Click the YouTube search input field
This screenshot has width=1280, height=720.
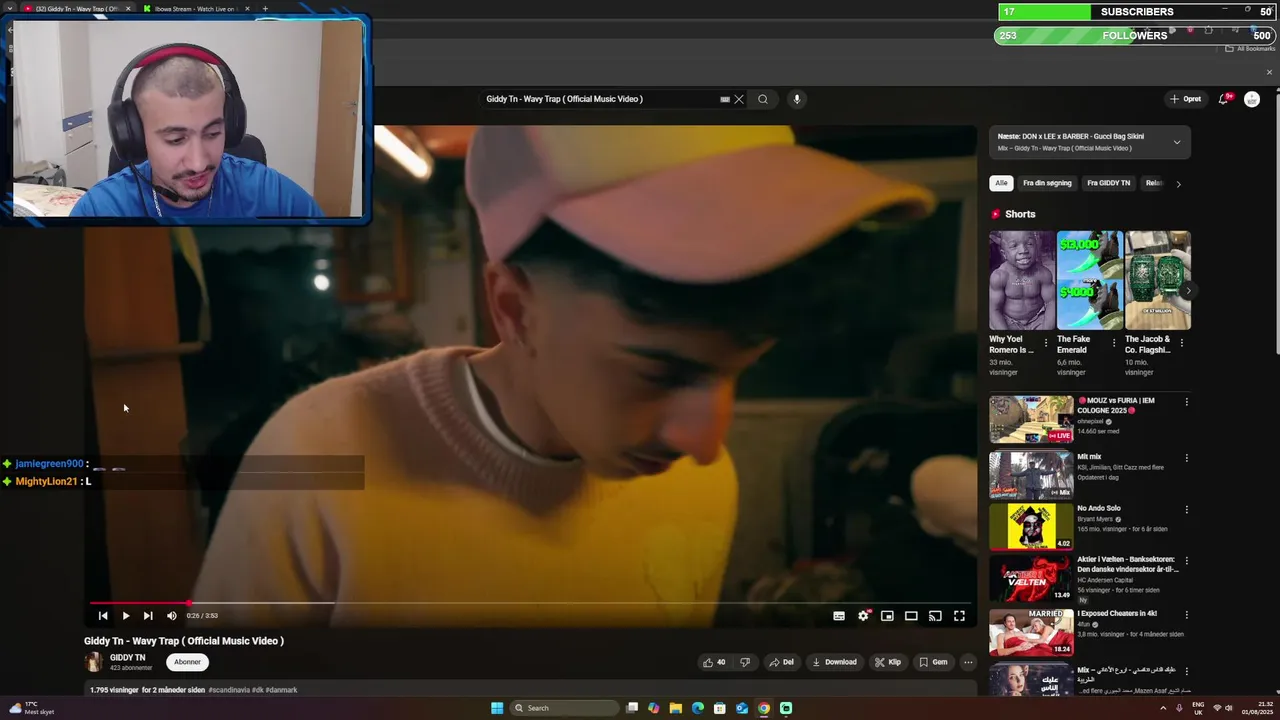pos(600,99)
